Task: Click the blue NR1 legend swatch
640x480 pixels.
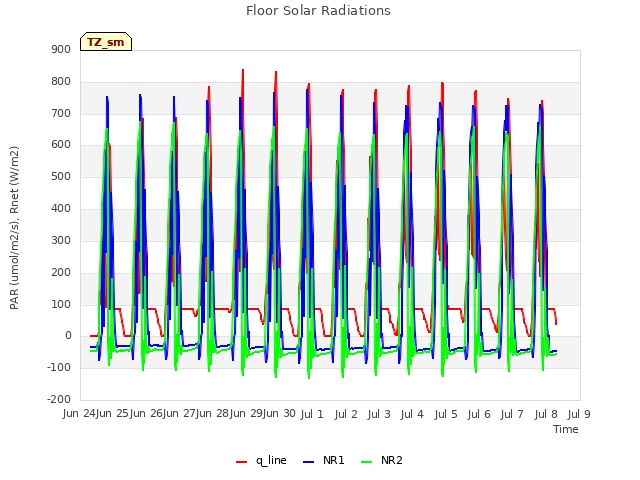Action: (309, 462)
